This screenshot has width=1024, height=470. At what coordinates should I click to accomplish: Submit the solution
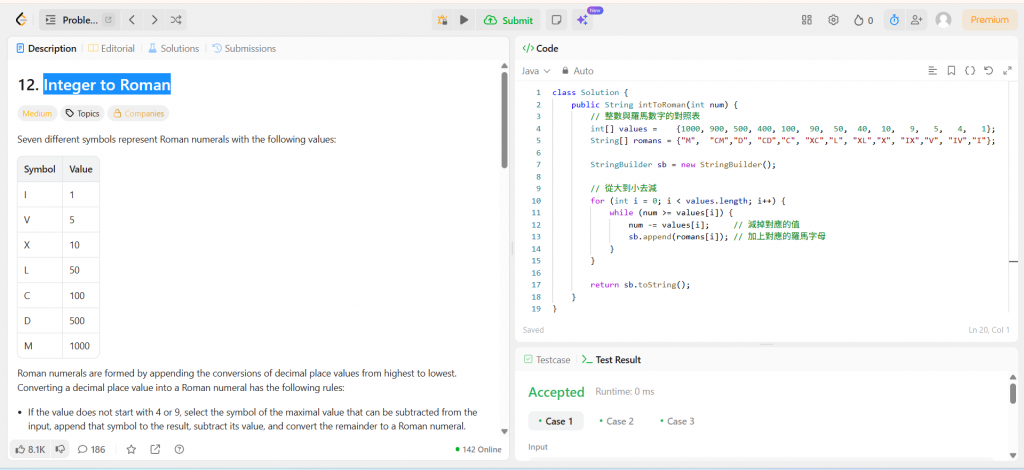(x=509, y=20)
